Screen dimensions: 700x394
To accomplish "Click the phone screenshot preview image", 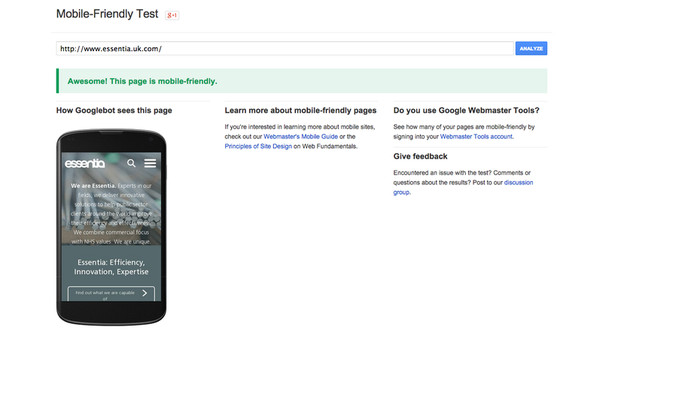I will click(x=111, y=227).
